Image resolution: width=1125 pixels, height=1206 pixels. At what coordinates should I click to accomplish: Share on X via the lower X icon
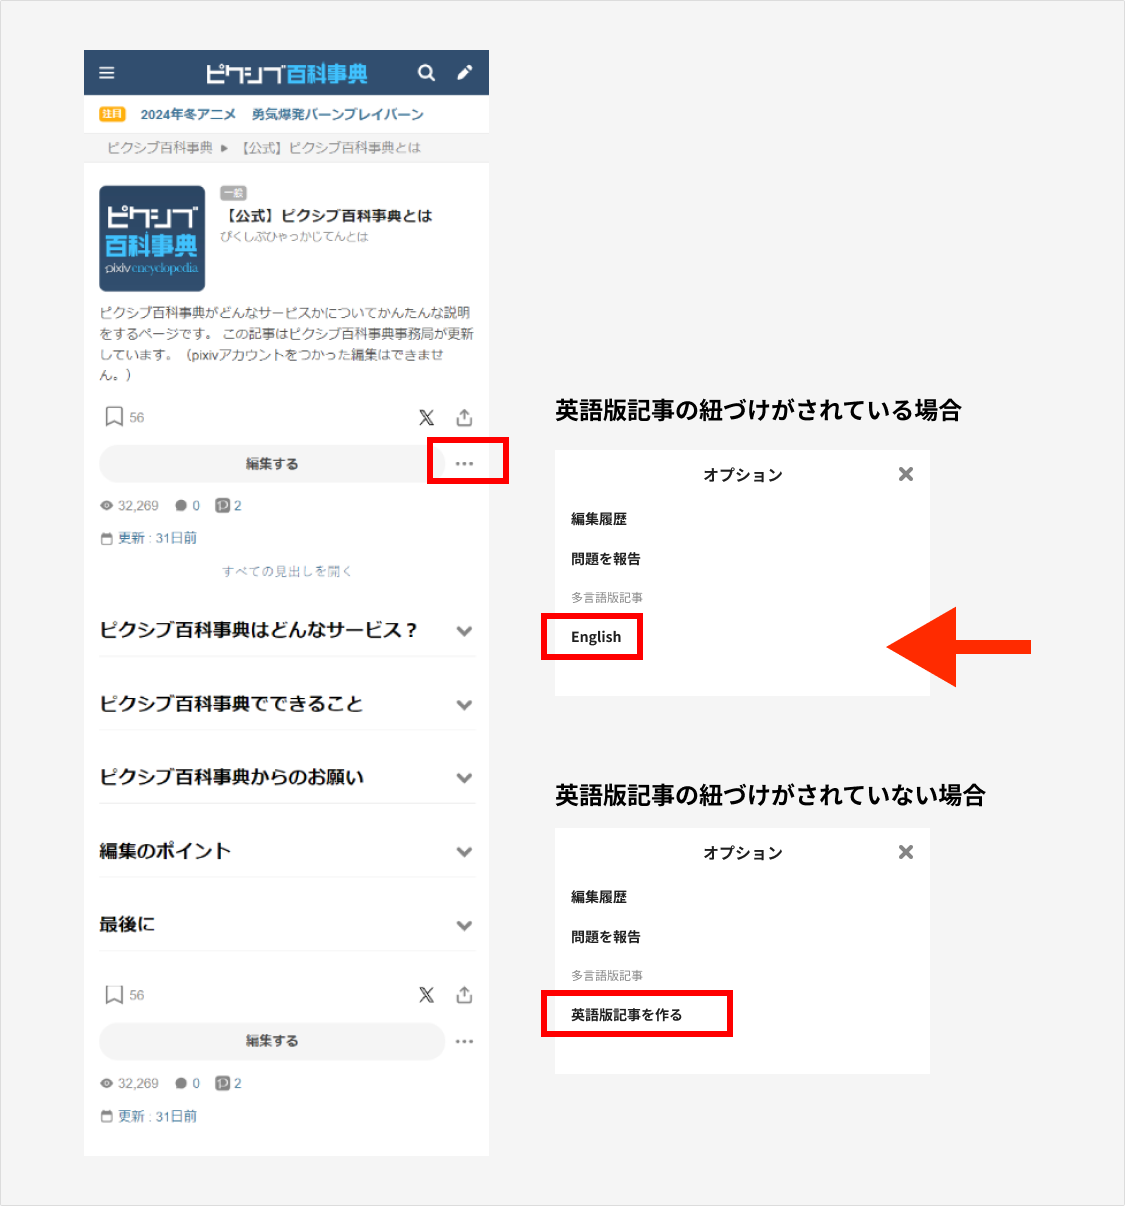427,995
